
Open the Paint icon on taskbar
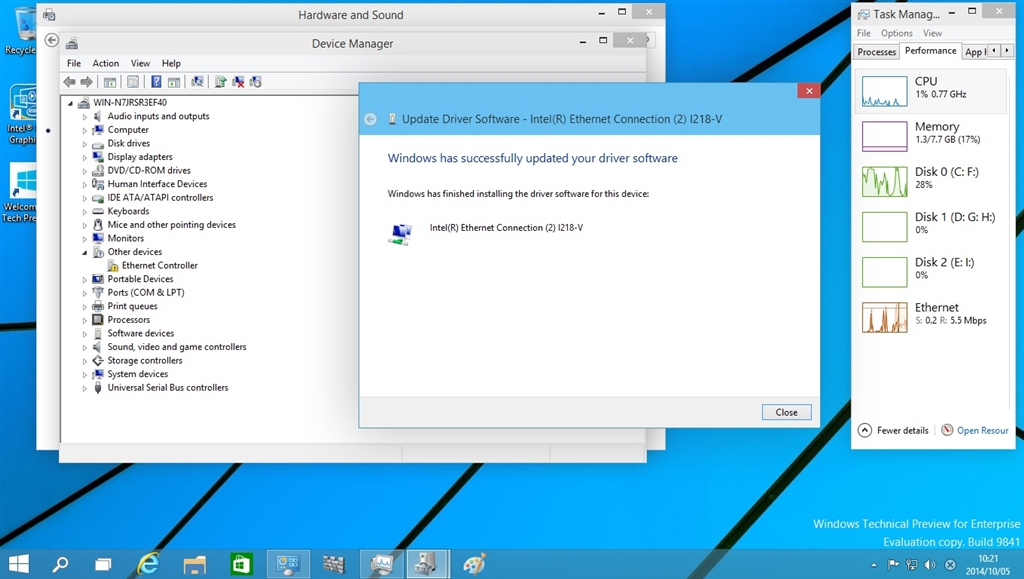click(474, 564)
